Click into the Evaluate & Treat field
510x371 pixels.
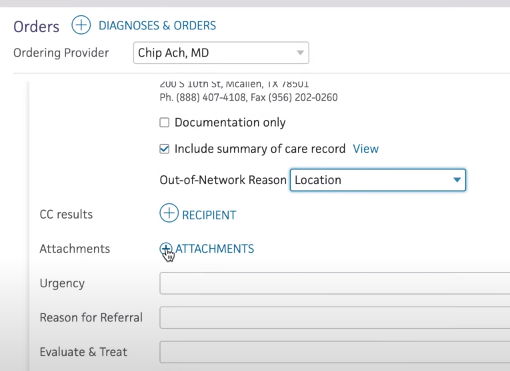click(335, 352)
